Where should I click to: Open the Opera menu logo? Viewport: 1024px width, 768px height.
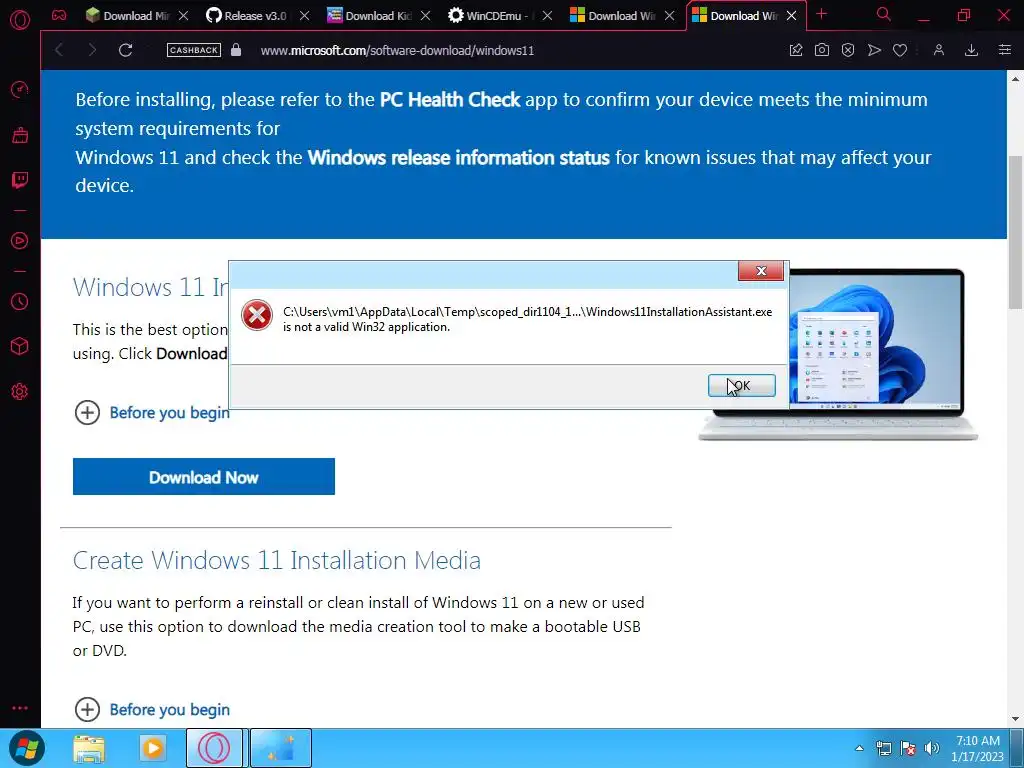tap(20, 20)
